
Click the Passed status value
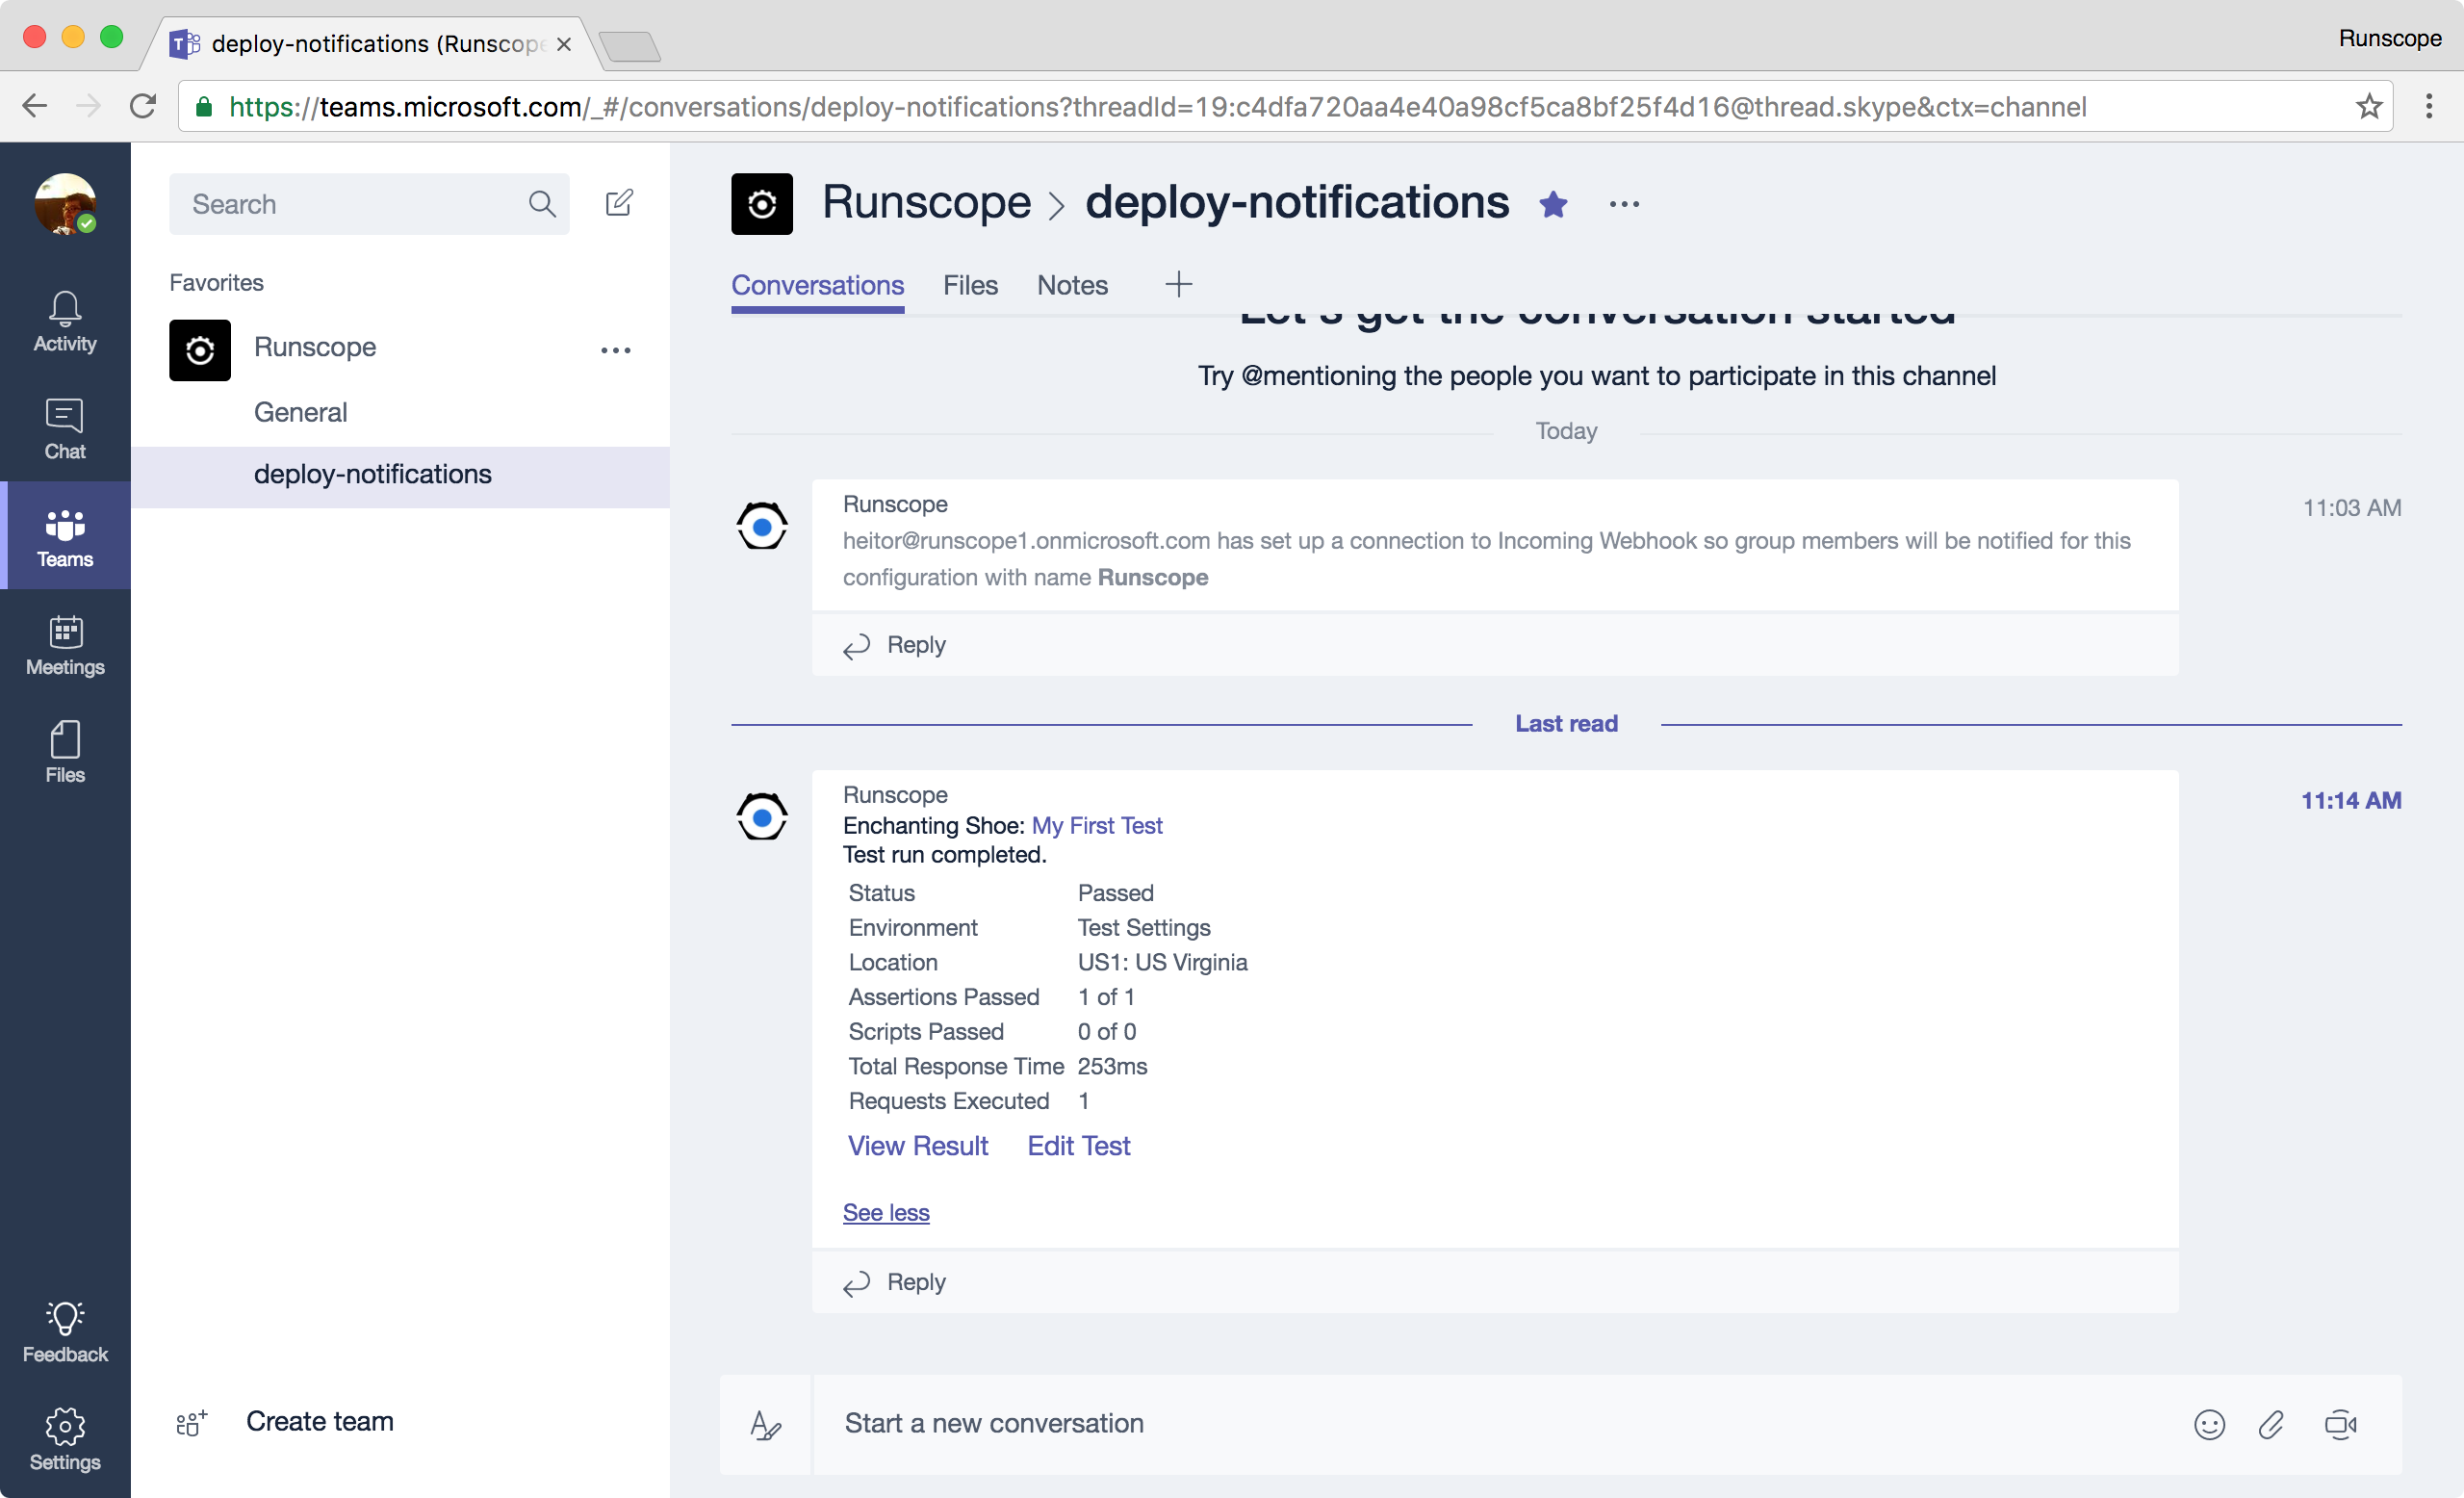tap(1115, 893)
